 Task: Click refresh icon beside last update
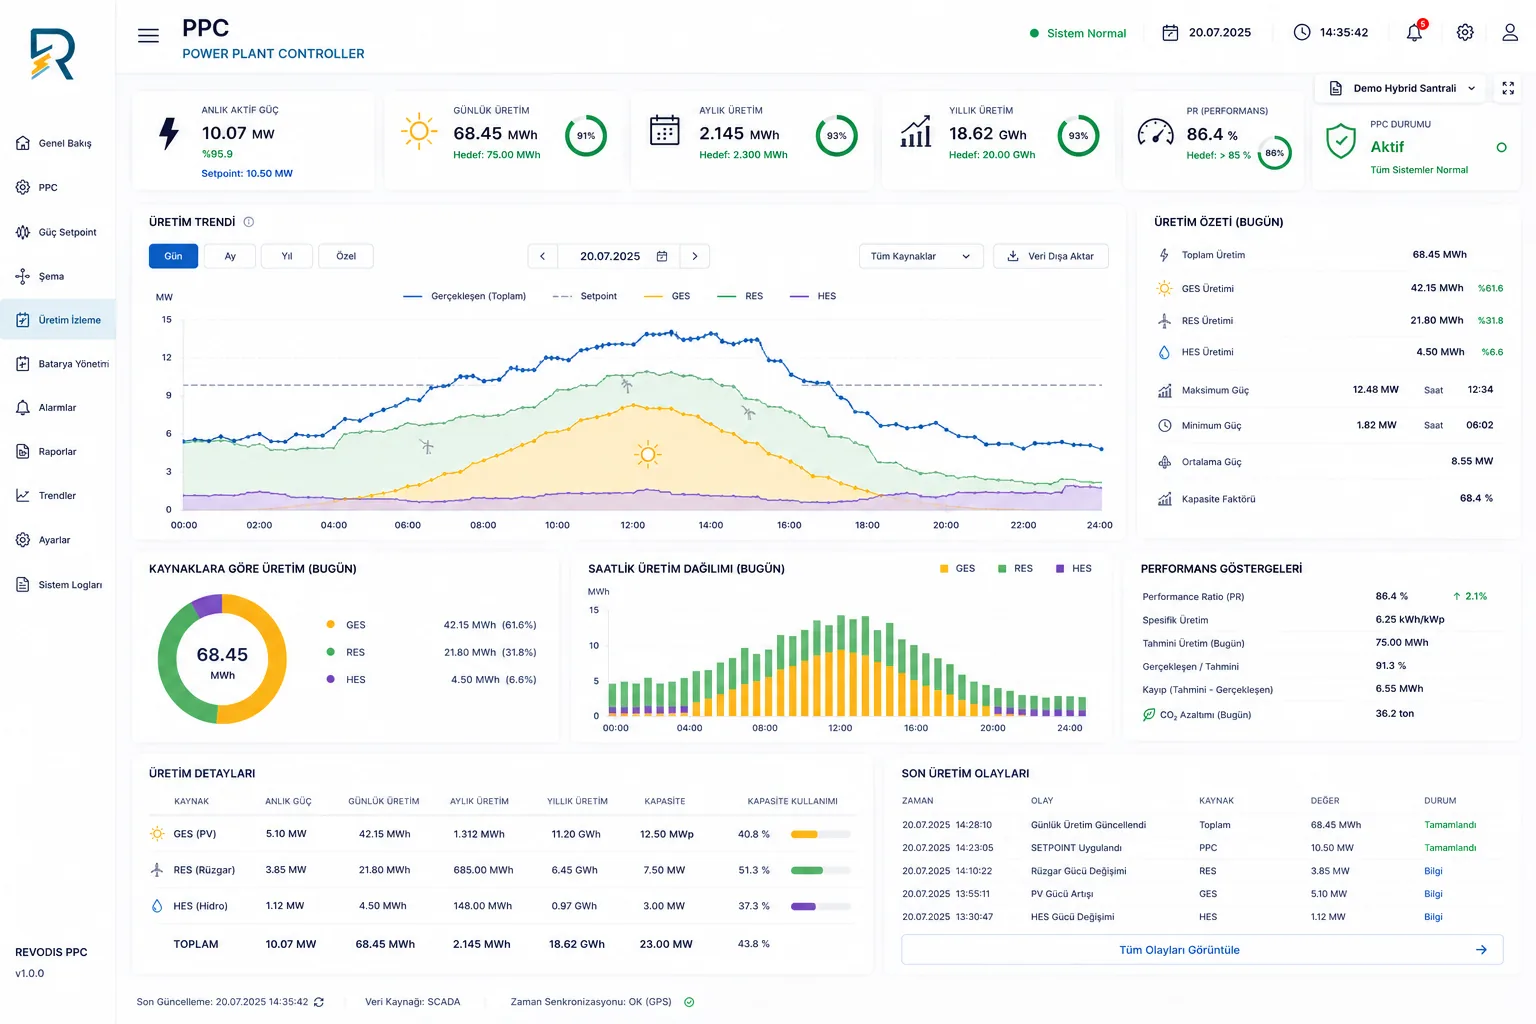coord(319,1002)
